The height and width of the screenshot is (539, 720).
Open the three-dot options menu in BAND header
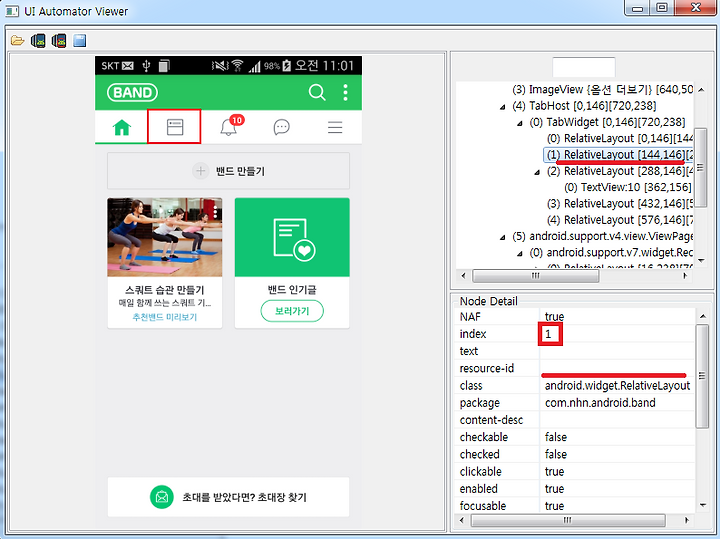tap(345, 92)
